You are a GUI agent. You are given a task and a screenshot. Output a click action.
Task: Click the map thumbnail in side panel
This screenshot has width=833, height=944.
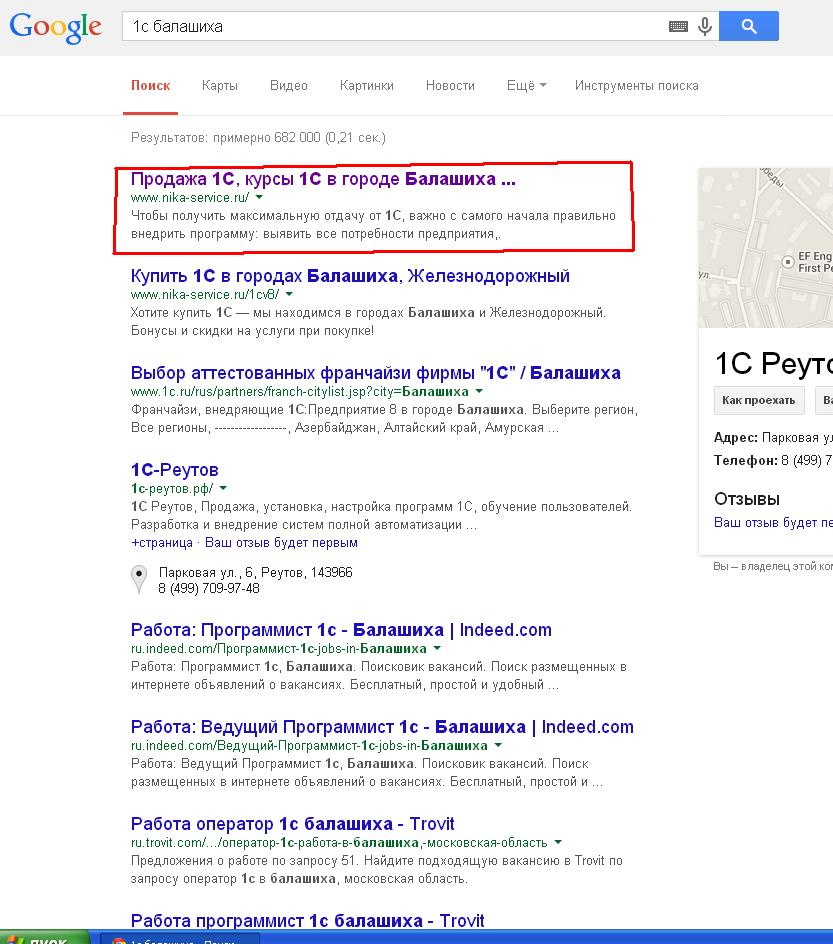coord(765,248)
